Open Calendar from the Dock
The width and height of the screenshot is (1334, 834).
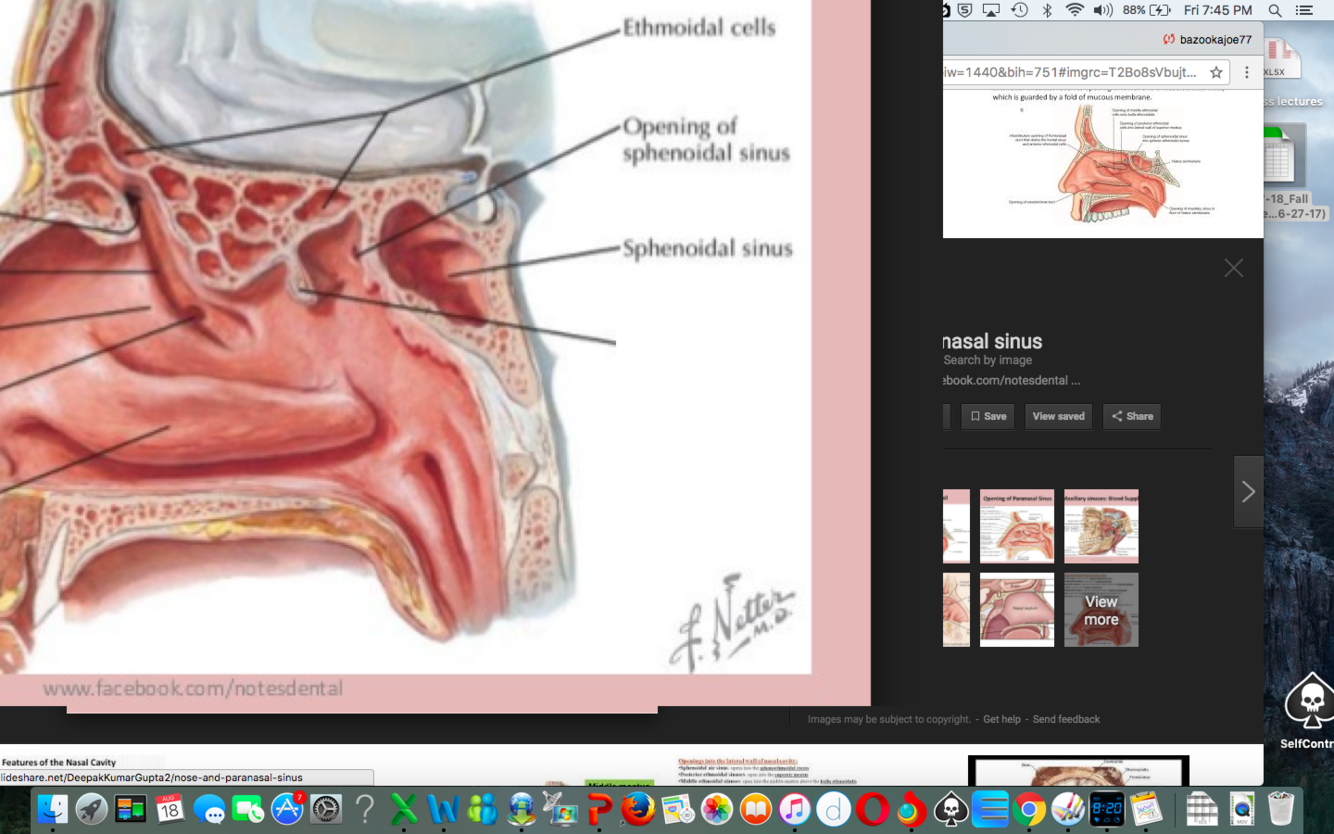[169, 808]
